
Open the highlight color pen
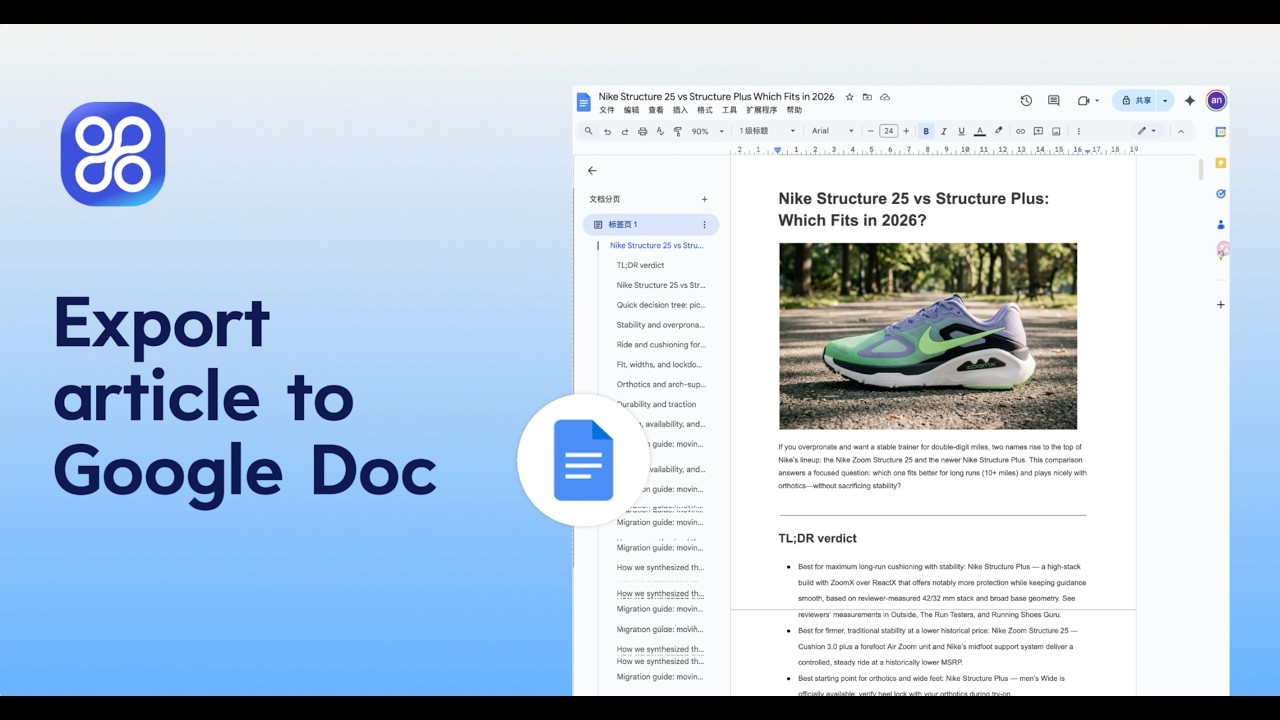[998, 131]
